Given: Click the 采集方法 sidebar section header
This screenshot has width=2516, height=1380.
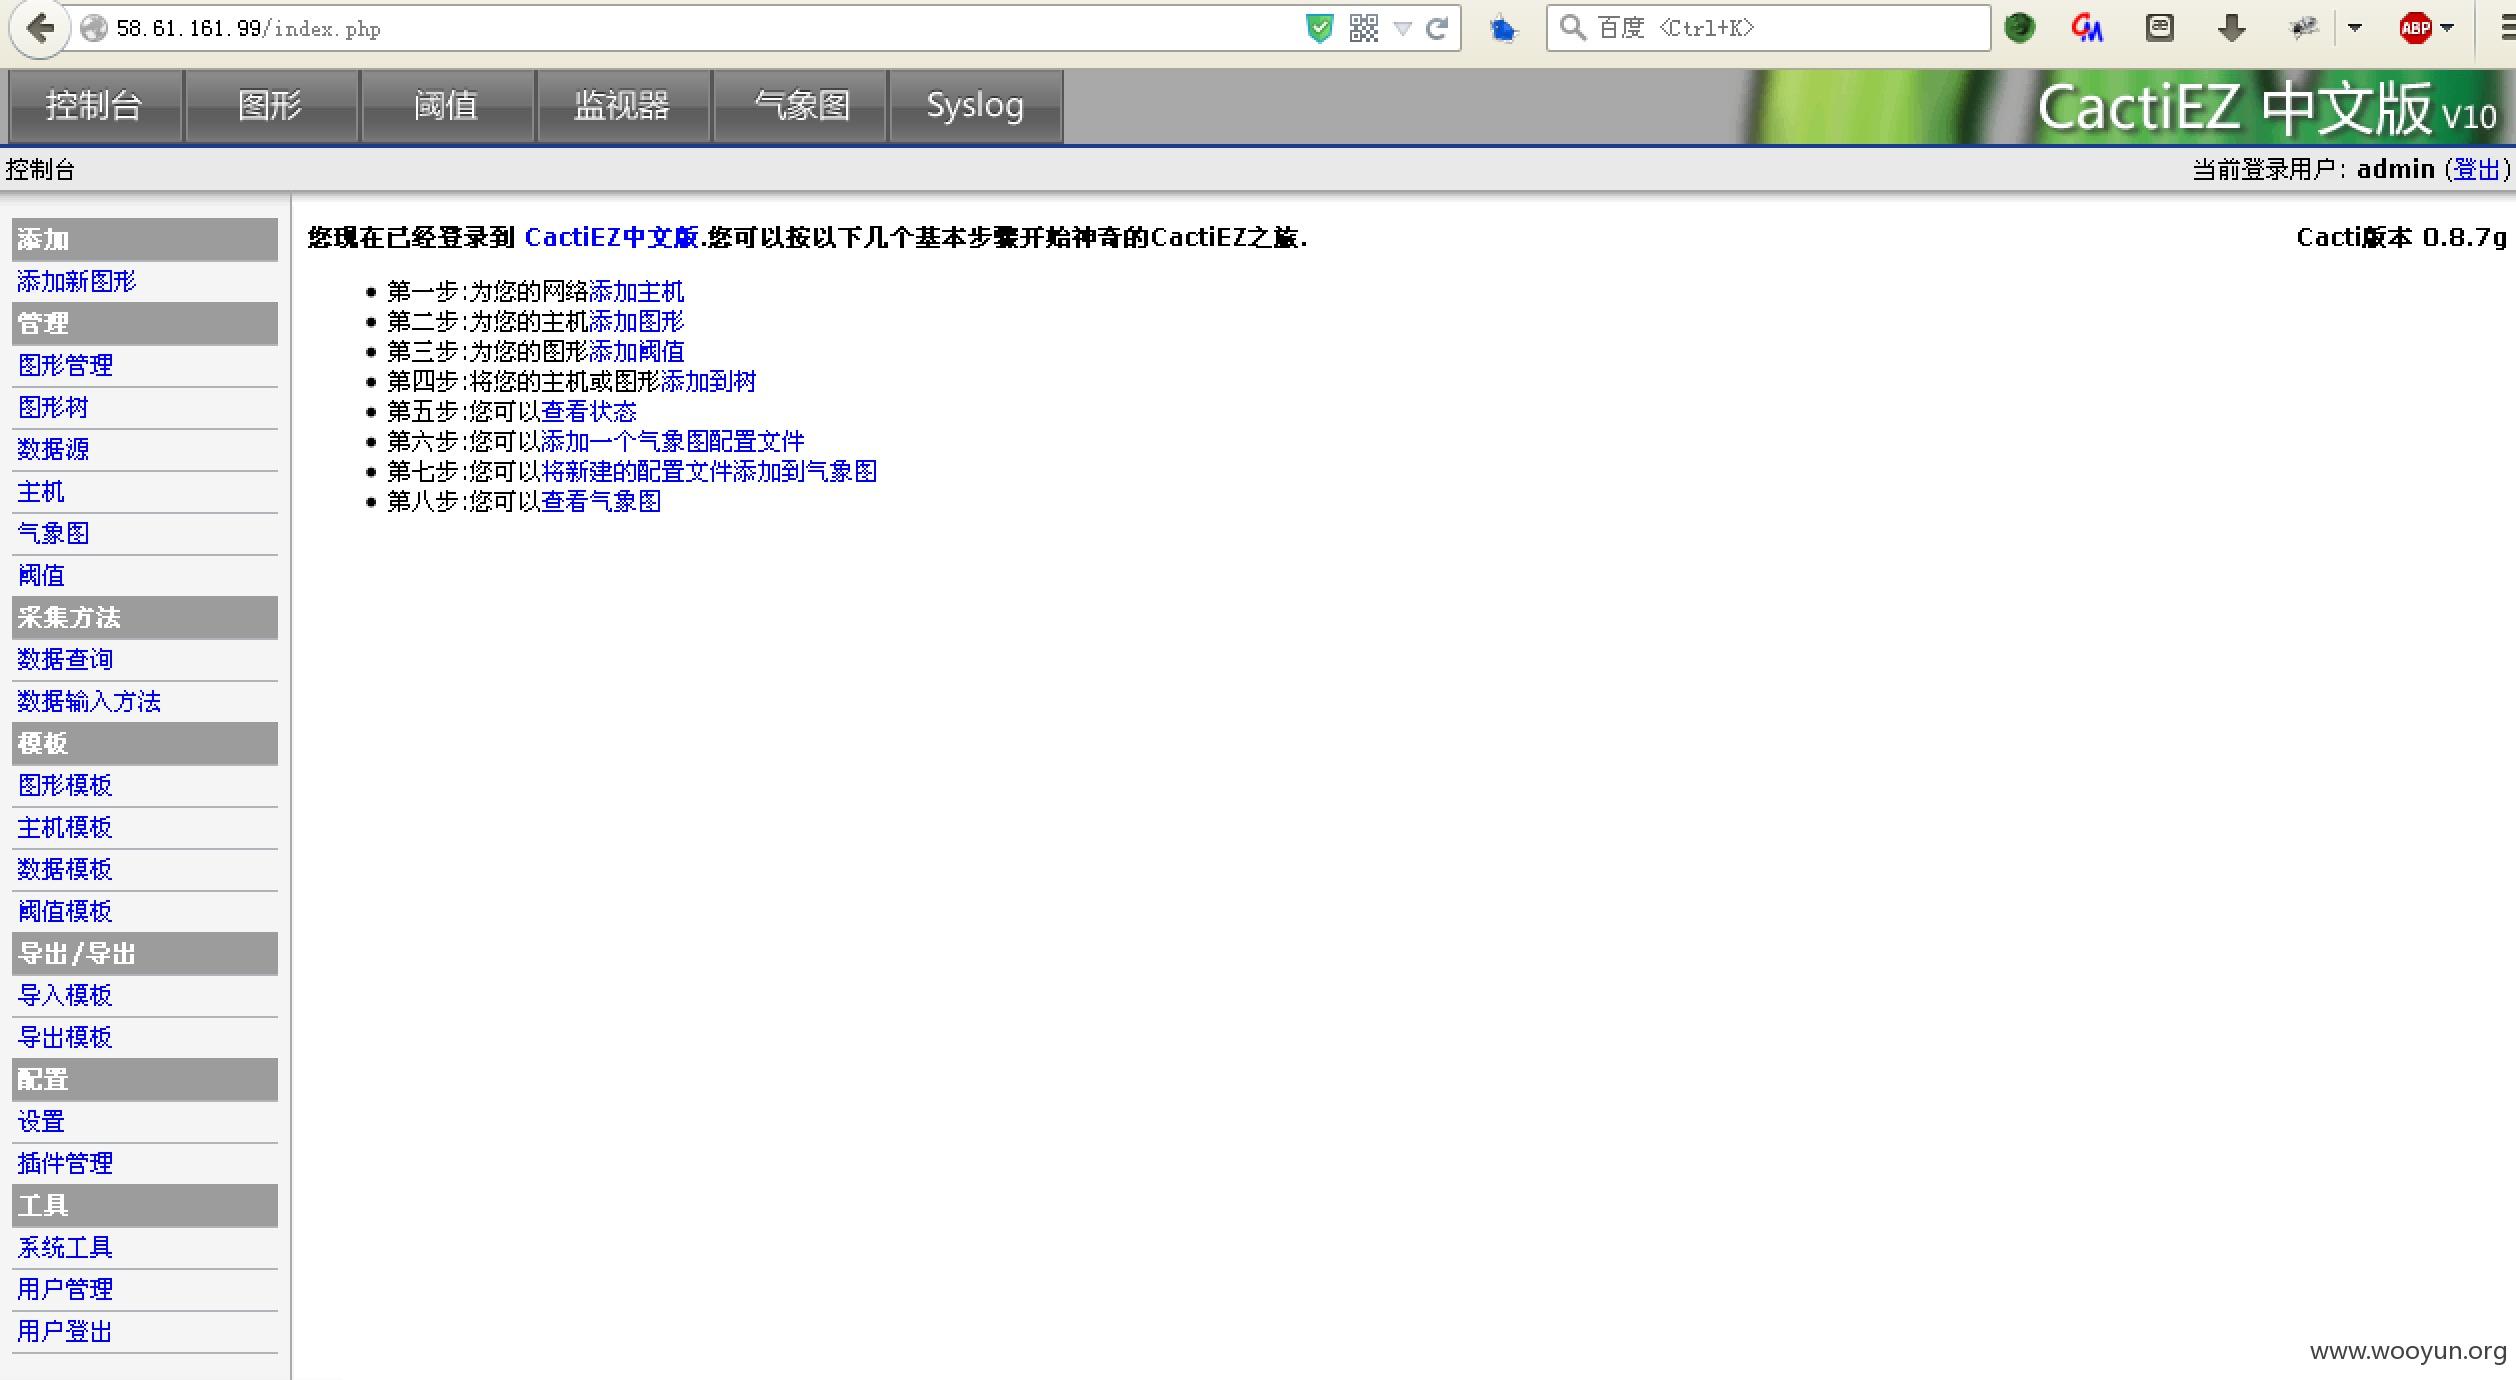Looking at the screenshot, I should tap(145, 617).
